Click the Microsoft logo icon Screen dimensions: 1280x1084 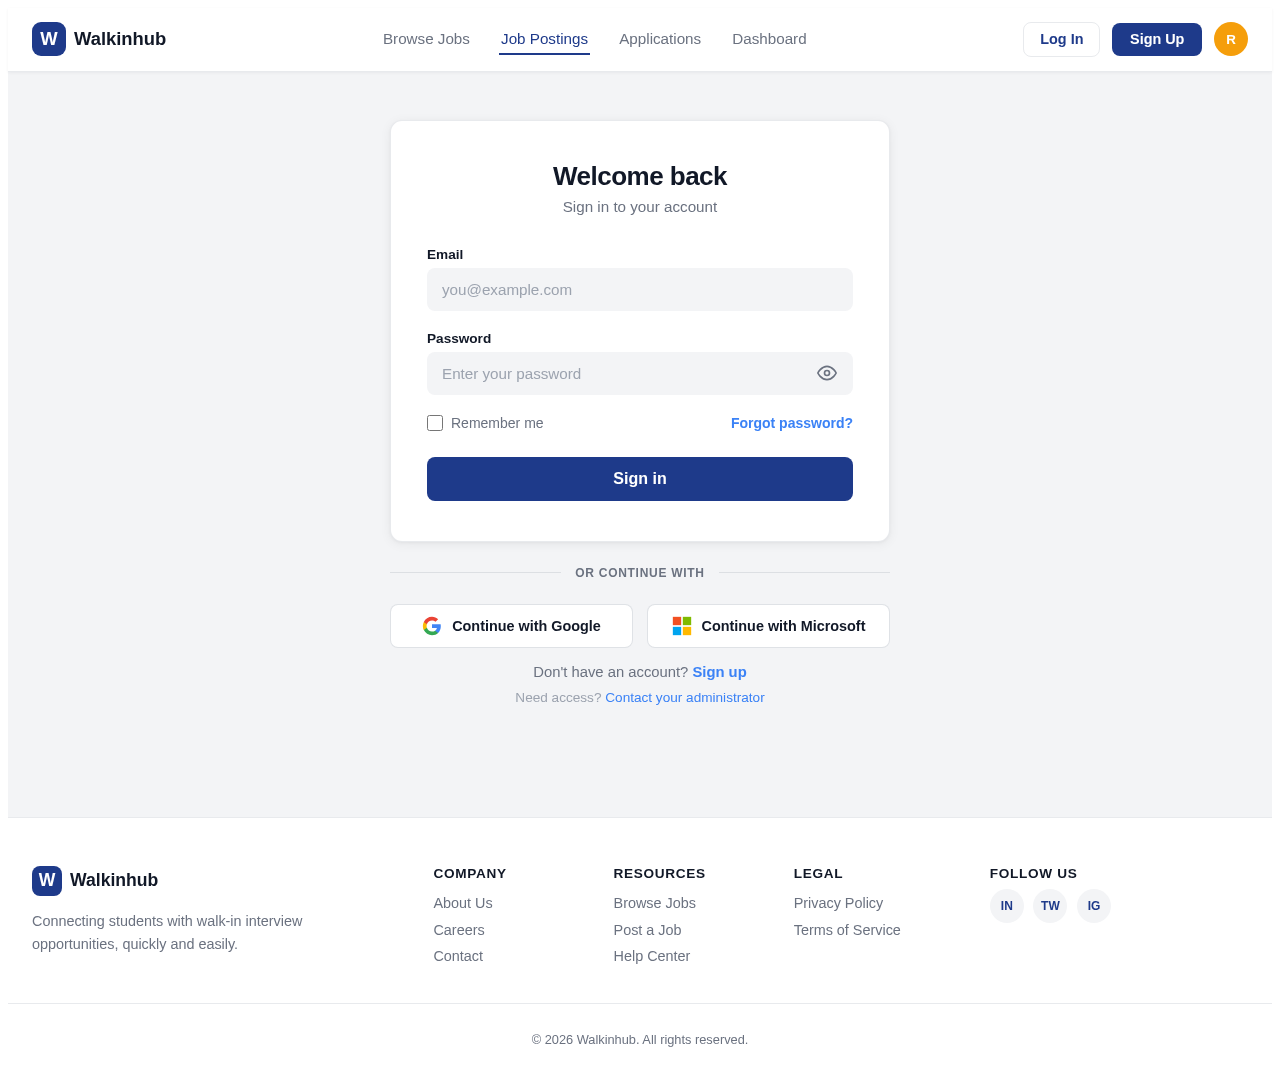tap(682, 626)
